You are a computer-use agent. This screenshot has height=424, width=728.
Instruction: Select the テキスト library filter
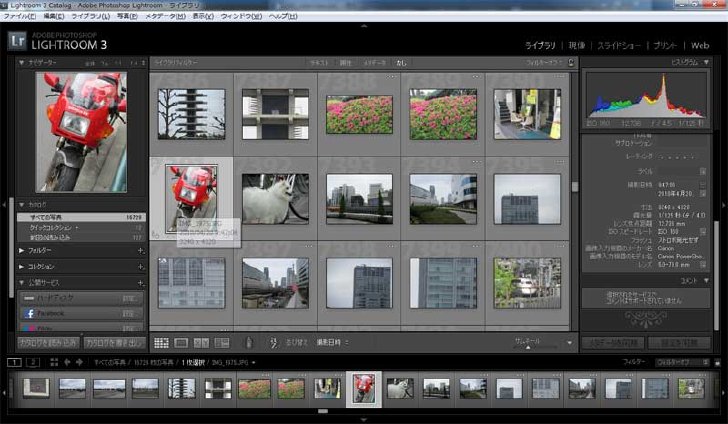click(318, 63)
